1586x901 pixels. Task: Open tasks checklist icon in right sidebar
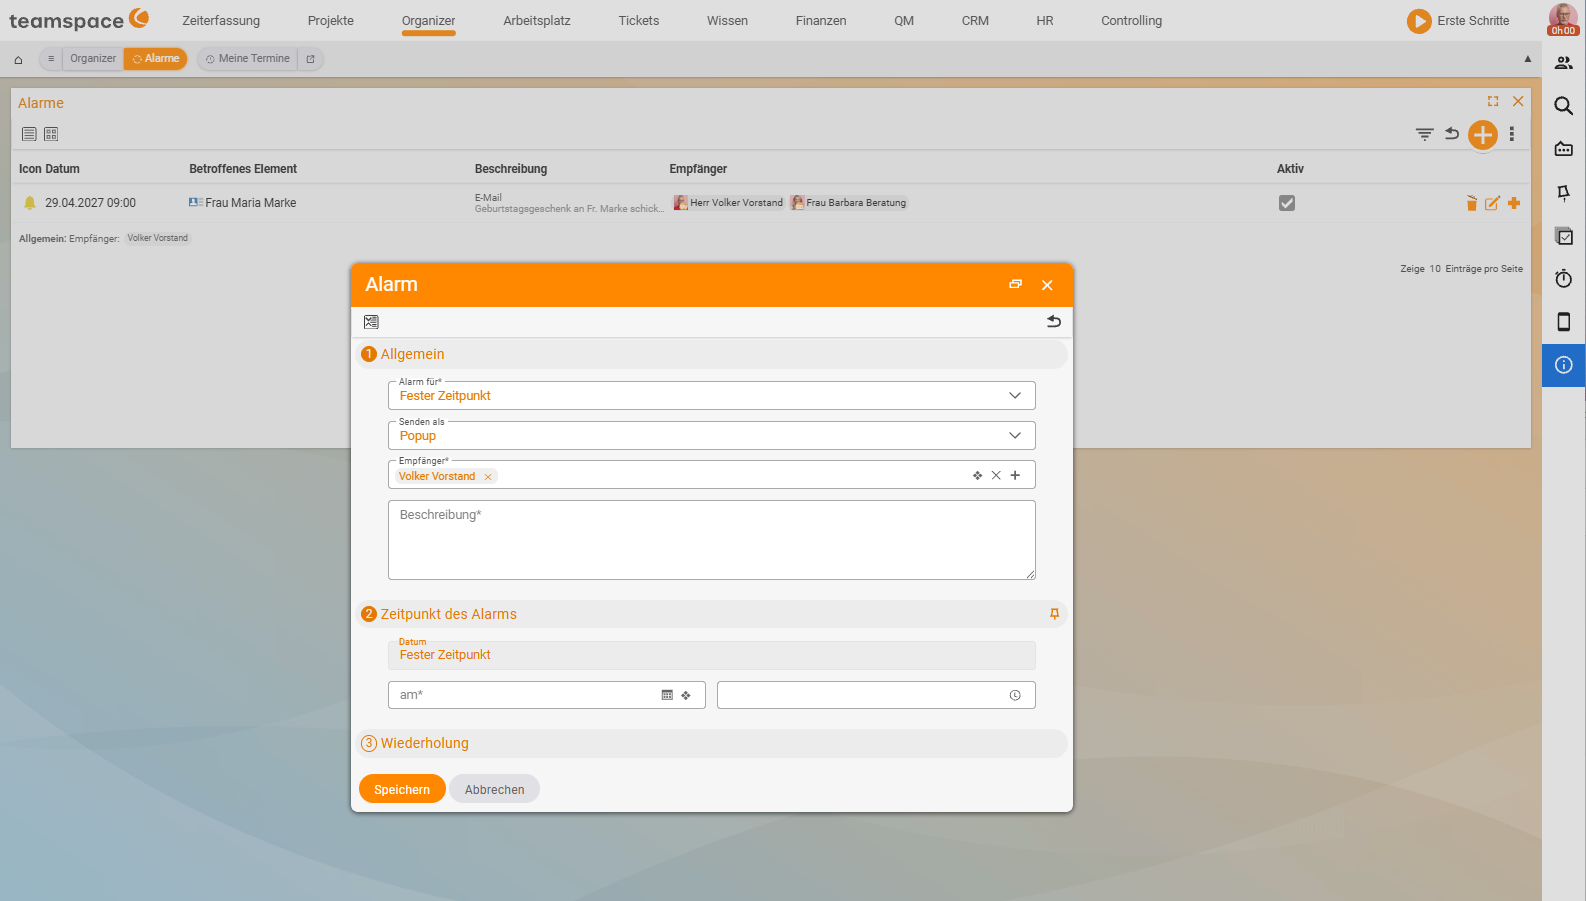(1564, 236)
